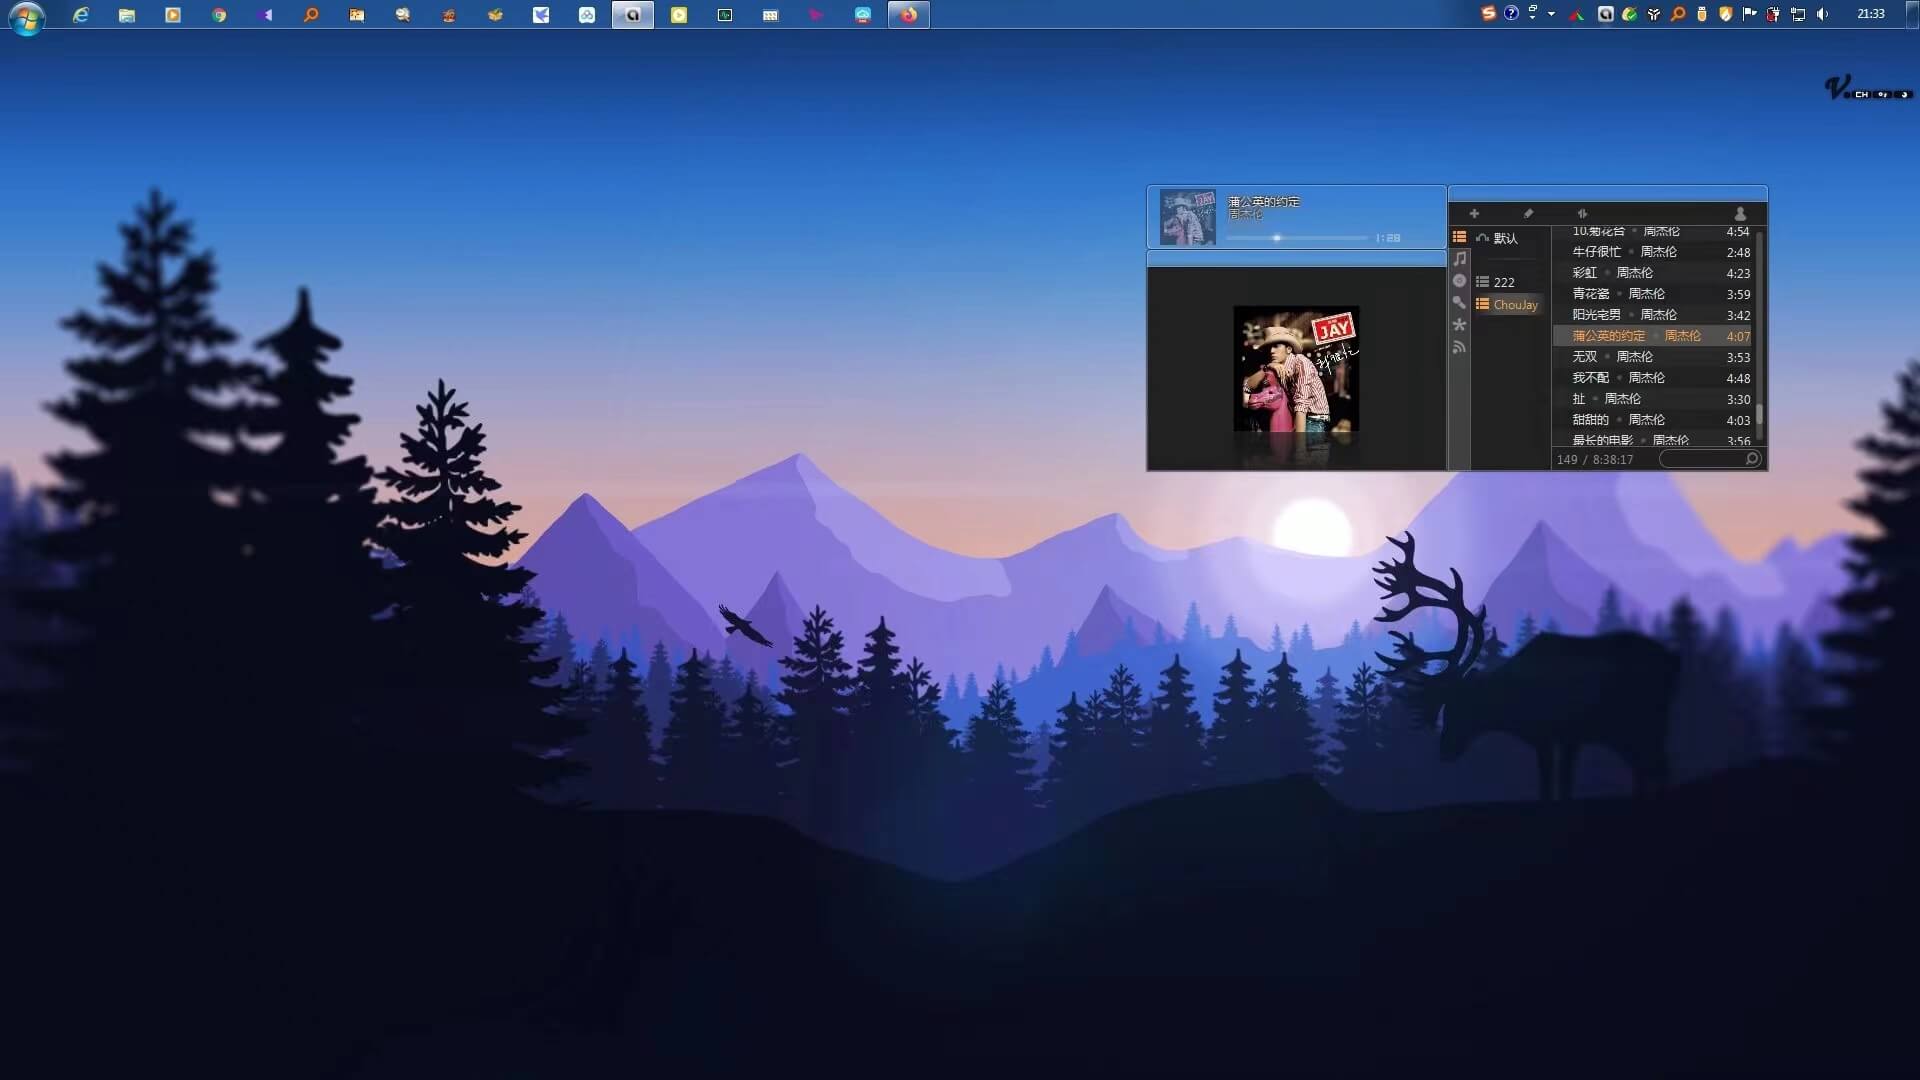Open the security shield tray icon

(x=1725, y=14)
